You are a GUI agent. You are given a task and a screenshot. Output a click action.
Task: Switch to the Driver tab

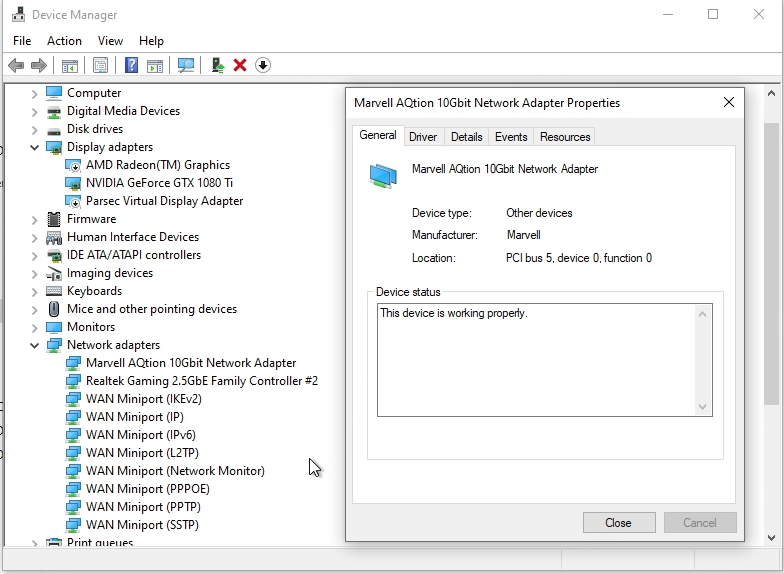point(423,137)
